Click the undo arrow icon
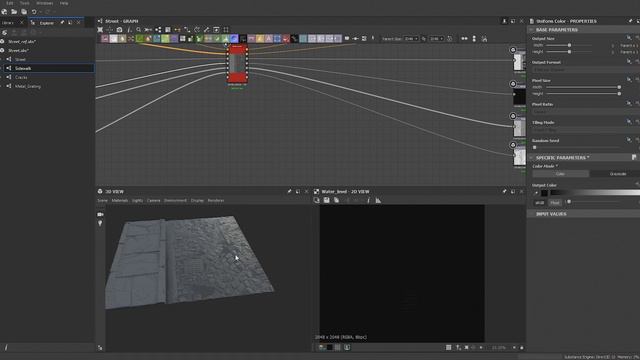640x360 pixels. [x=34, y=12]
